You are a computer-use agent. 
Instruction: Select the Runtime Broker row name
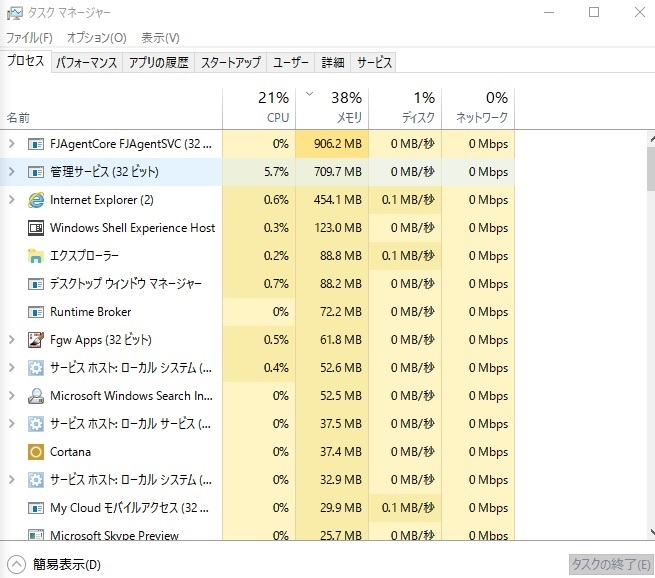pos(91,312)
